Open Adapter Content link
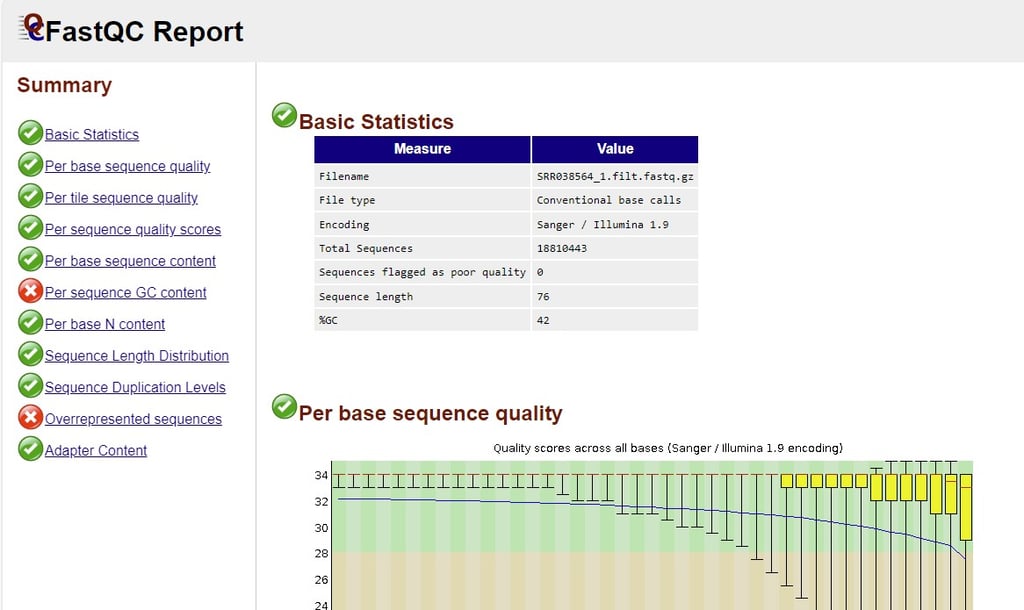This screenshot has height=610, width=1024. [95, 450]
